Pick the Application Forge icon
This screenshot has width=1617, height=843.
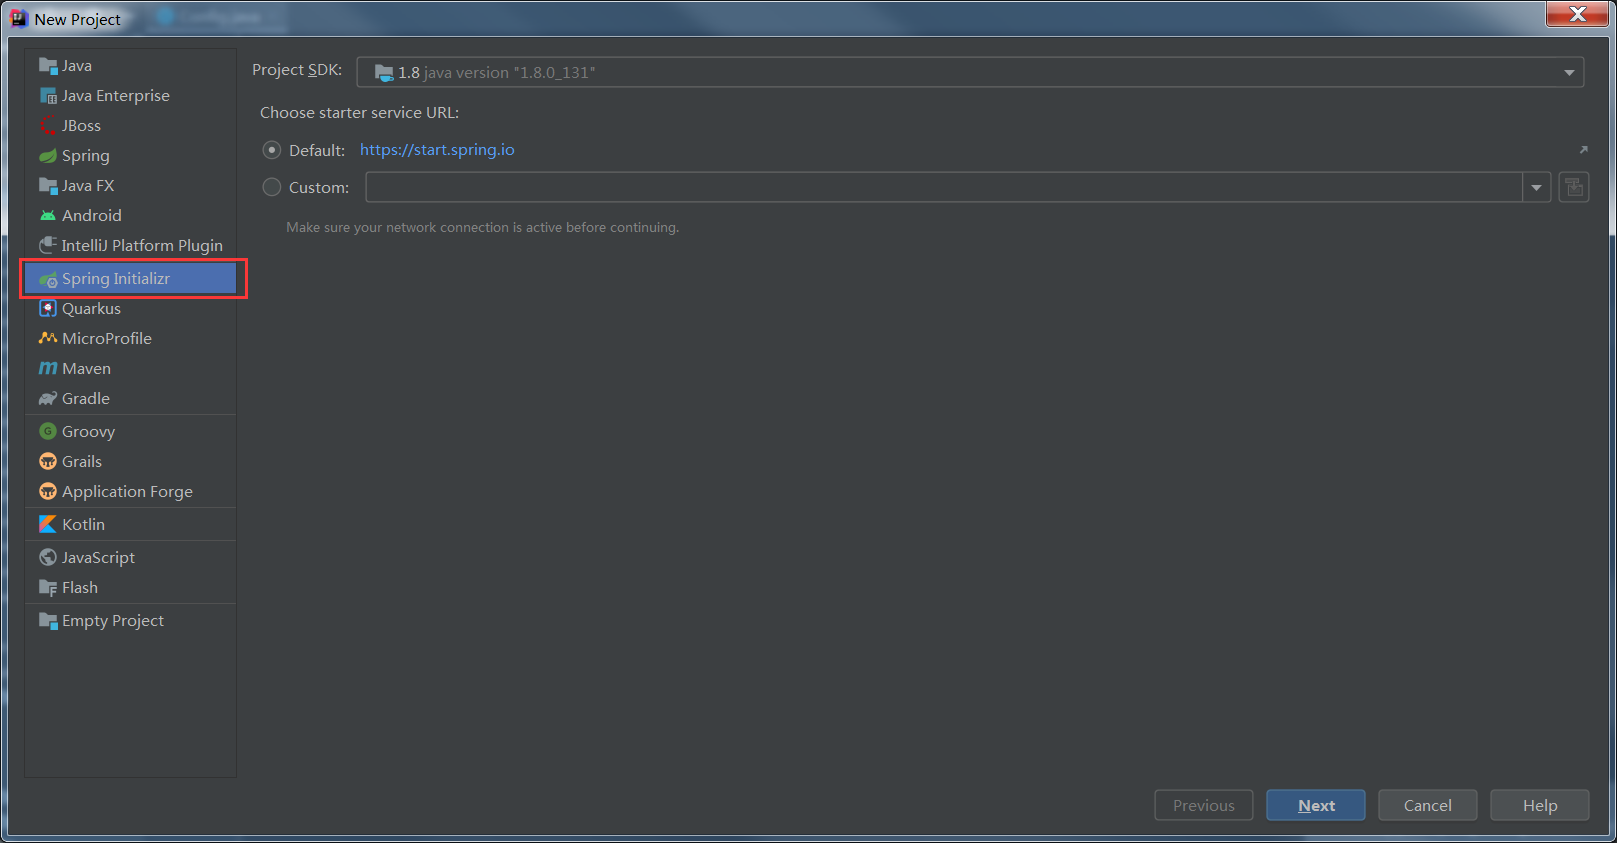pos(48,492)
